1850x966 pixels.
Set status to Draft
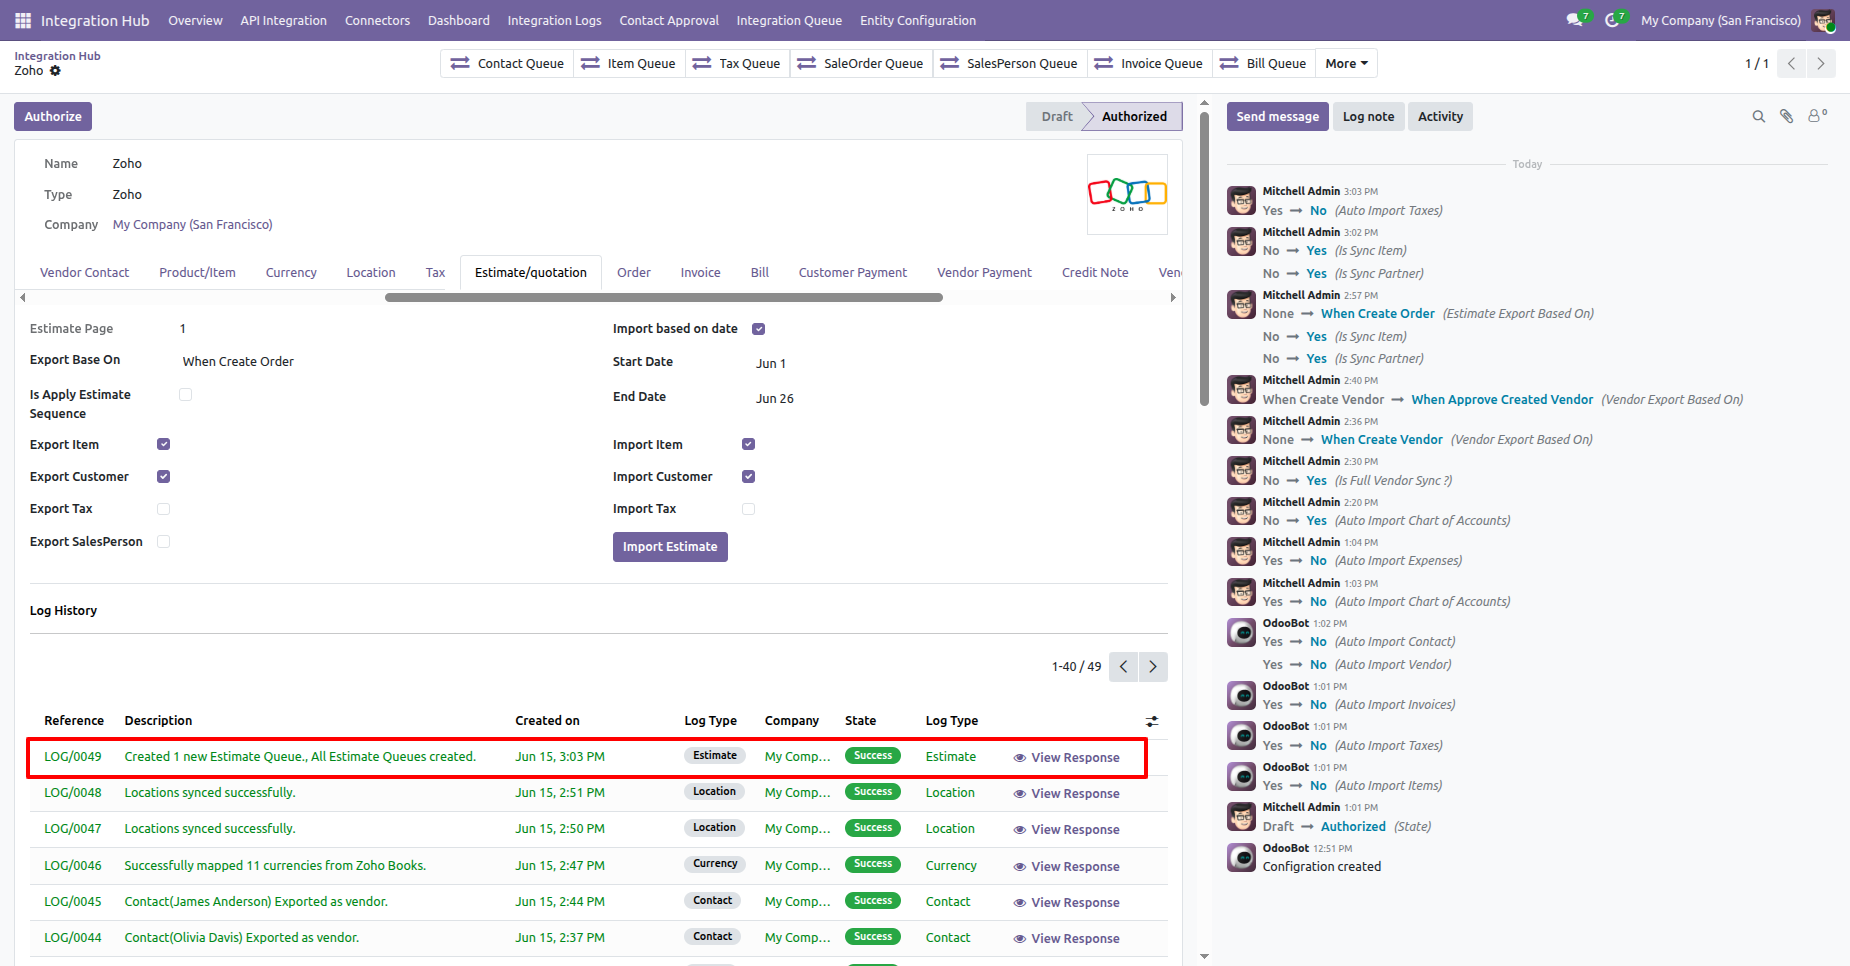pyautogui.click(x=1056, y=117)
